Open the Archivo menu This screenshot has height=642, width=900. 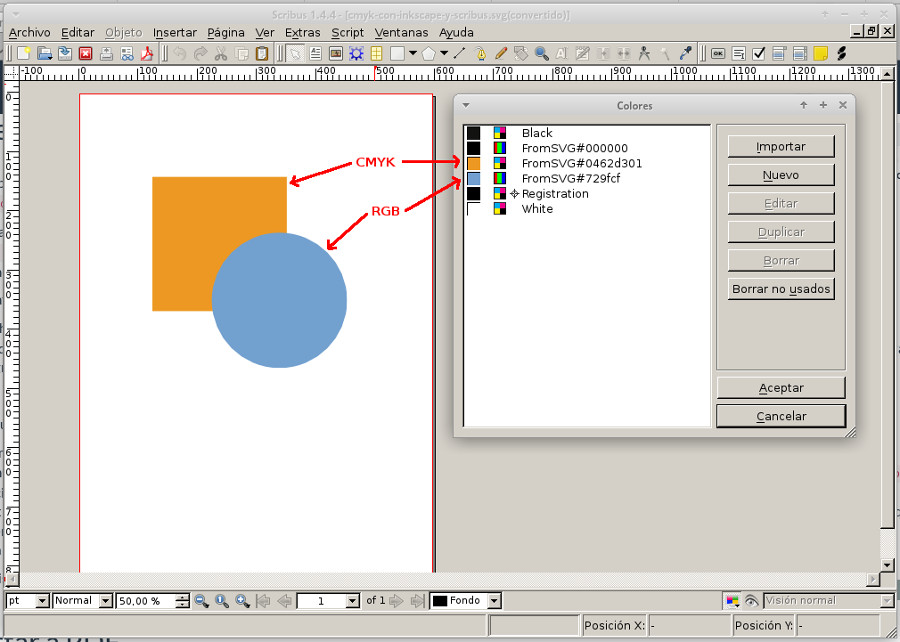click(x=30, y=33)
